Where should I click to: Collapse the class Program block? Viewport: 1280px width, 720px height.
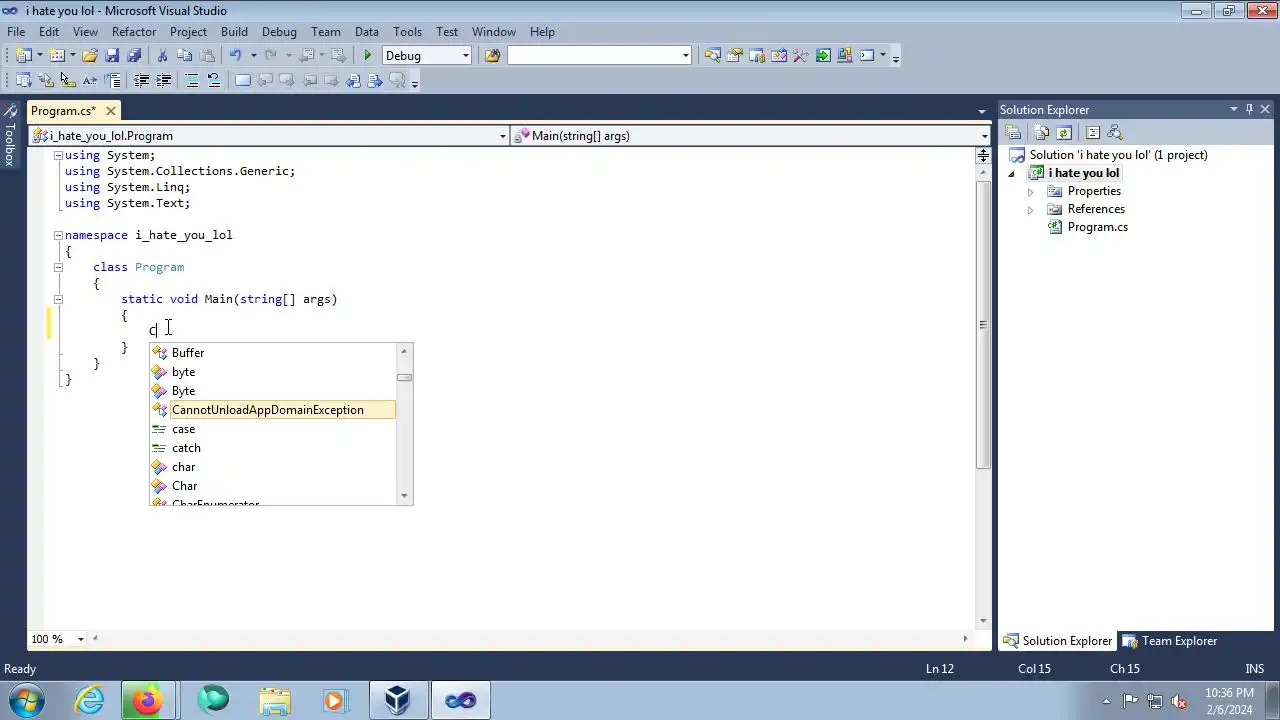tap(58, 267)
